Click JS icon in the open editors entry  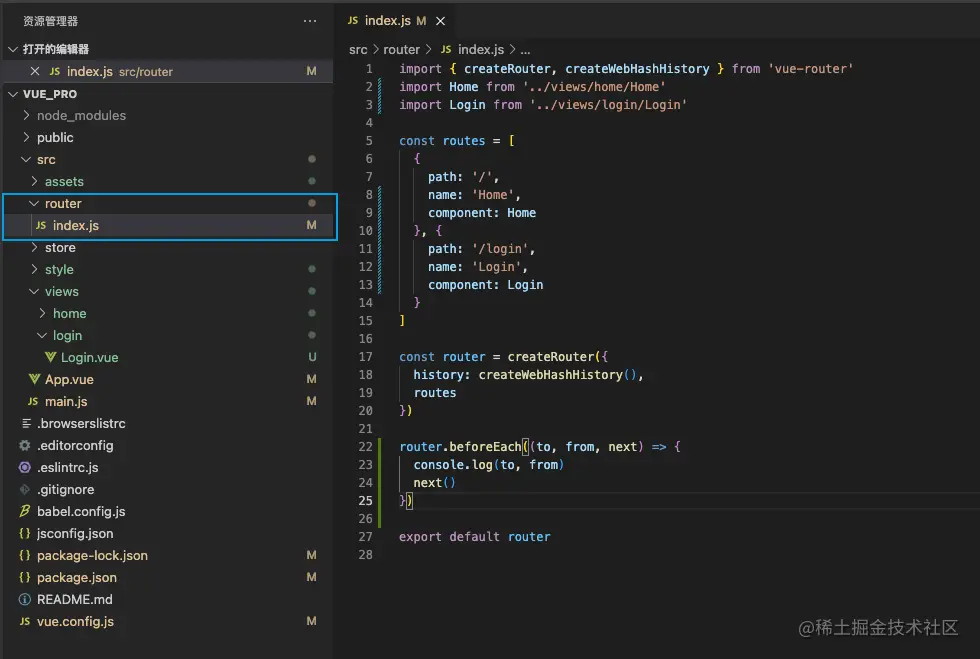55,71
